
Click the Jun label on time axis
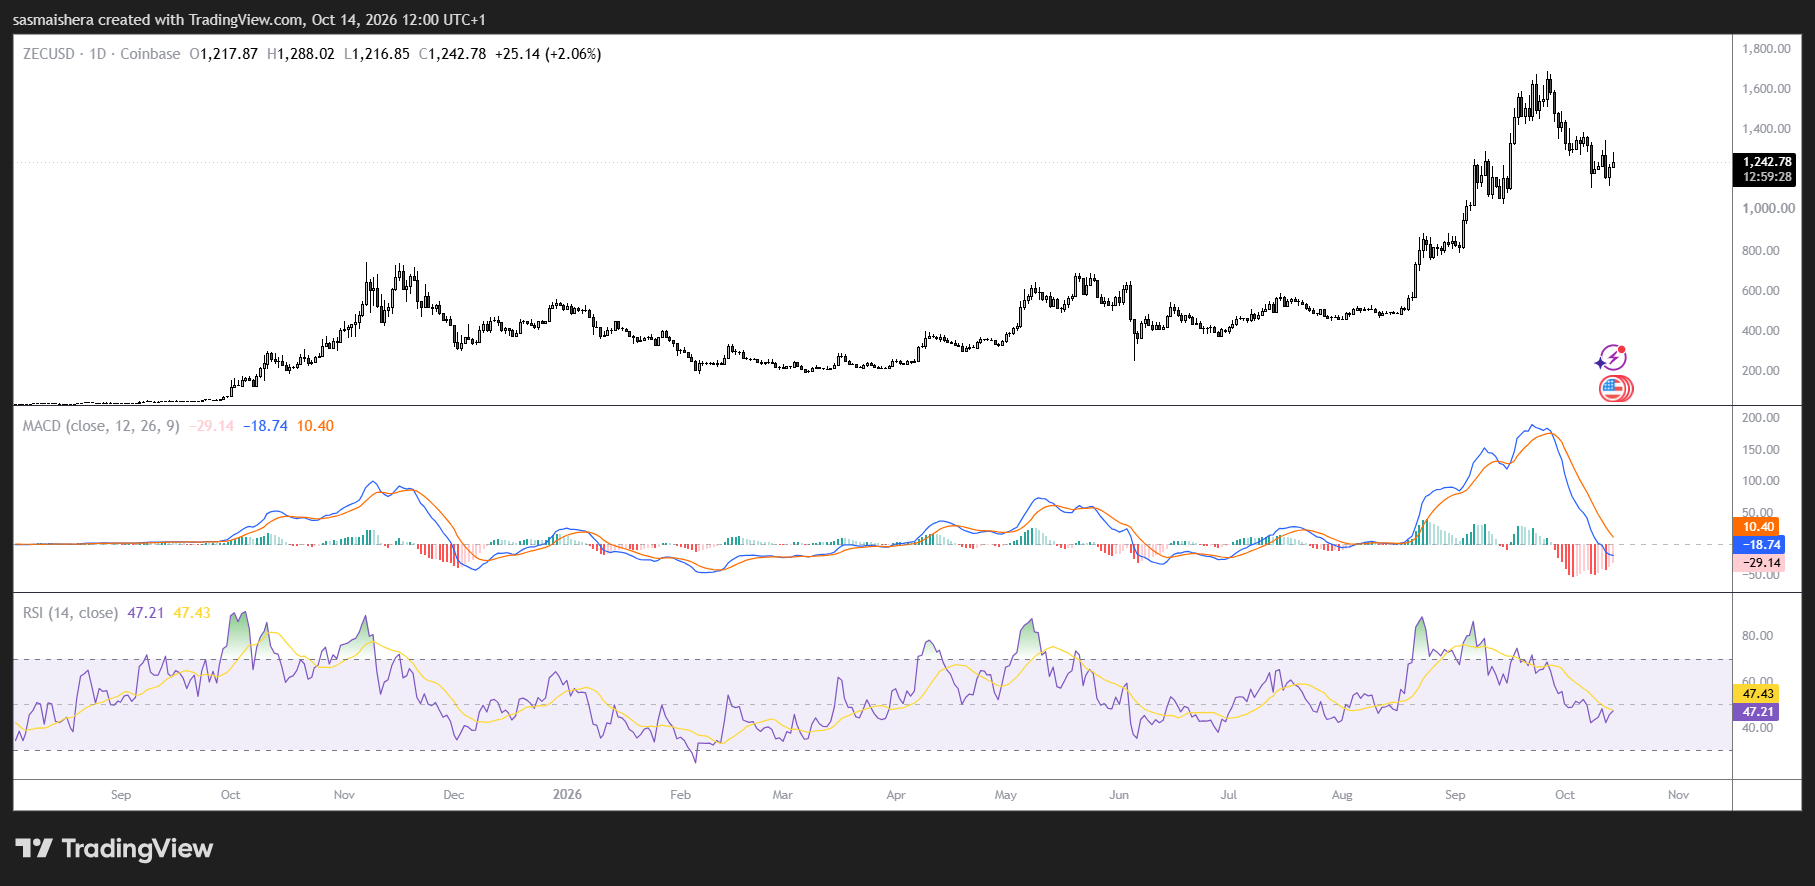pyautogui.click(x=1119, y=795)
